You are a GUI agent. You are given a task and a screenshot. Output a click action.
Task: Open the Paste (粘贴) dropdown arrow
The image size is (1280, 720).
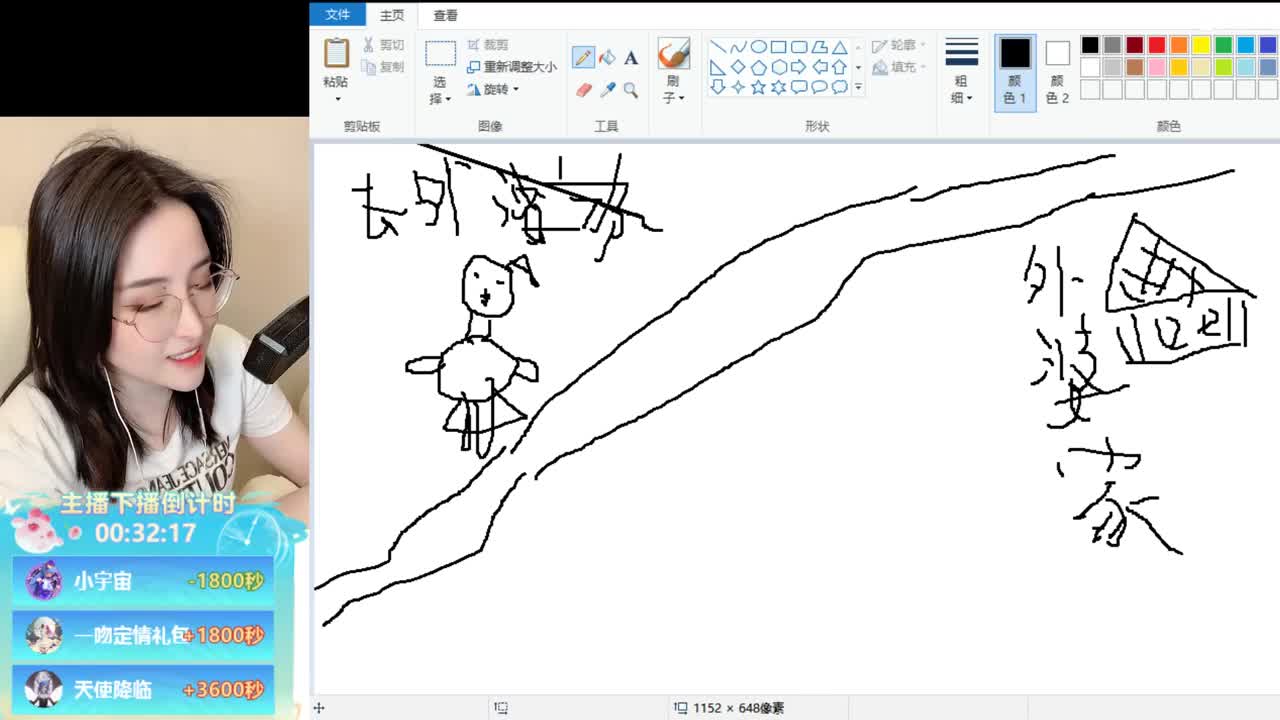click(x=337, y=99)
